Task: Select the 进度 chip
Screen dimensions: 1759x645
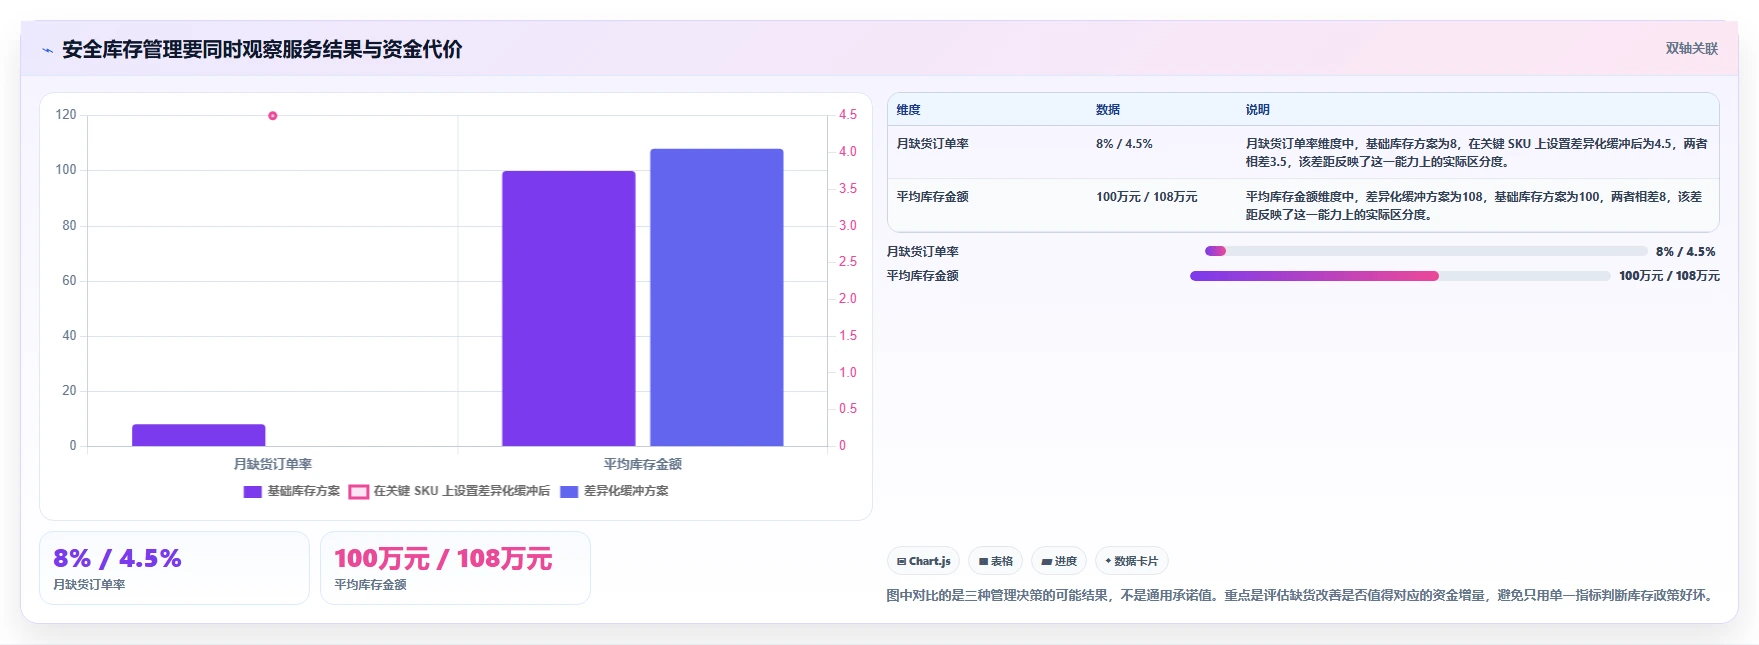Action: [x=1059, y=561]
